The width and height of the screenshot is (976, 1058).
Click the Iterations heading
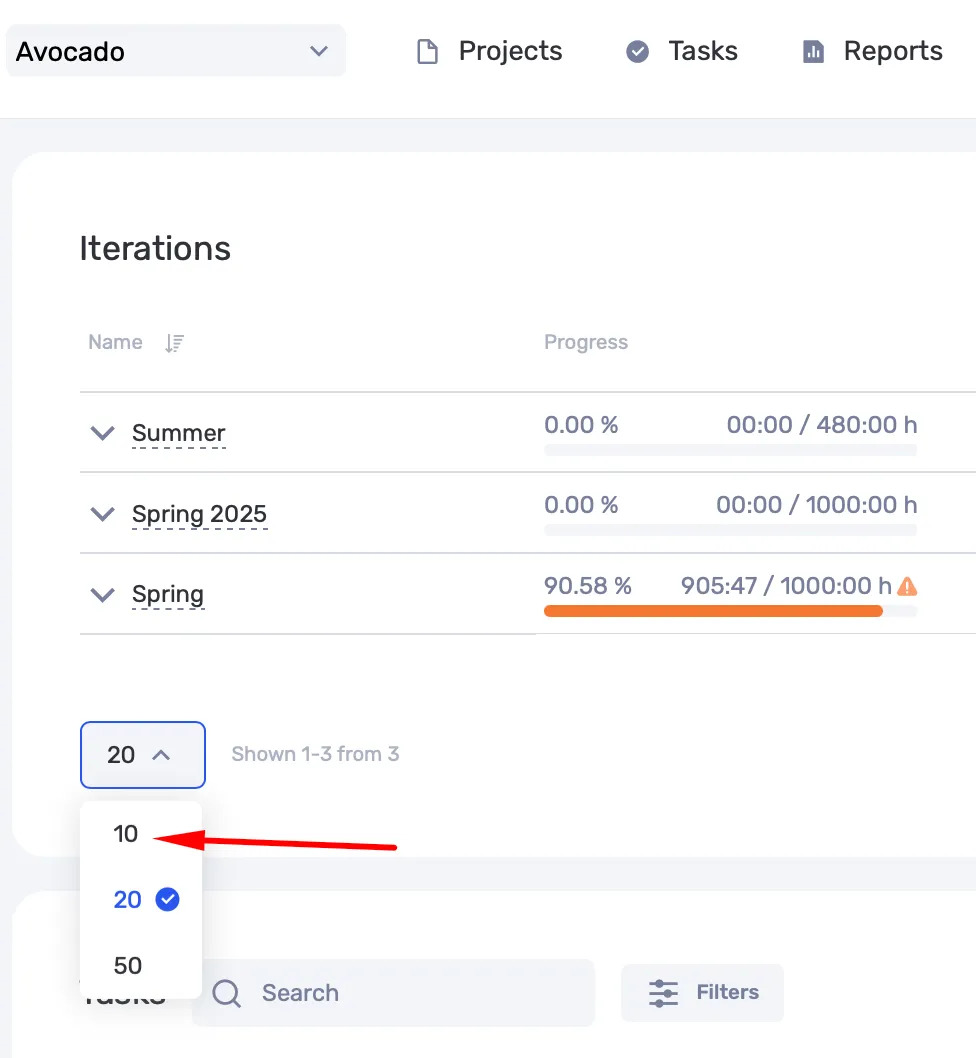coord(155,248)
